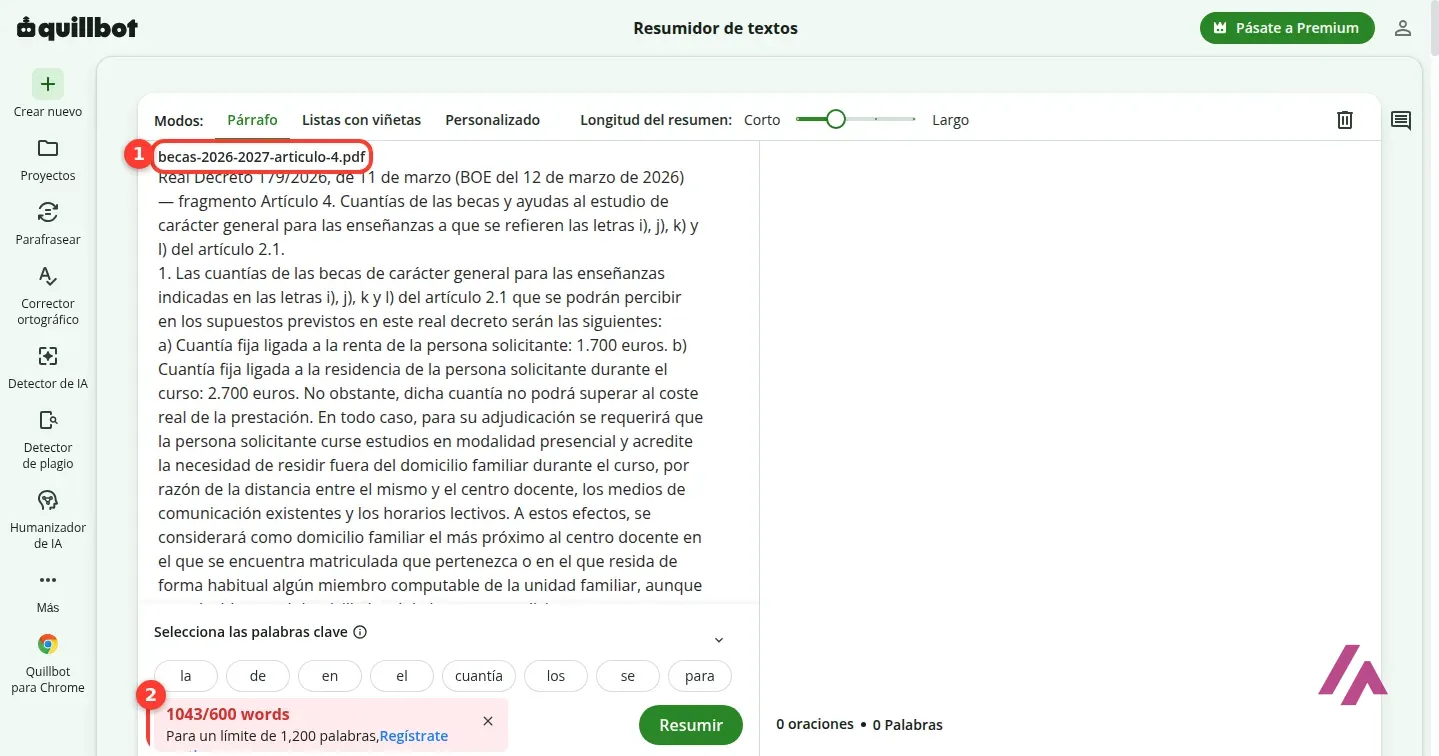Collapse the palabras clave section
1439x756 pixels.
click(x=718, y=640)
